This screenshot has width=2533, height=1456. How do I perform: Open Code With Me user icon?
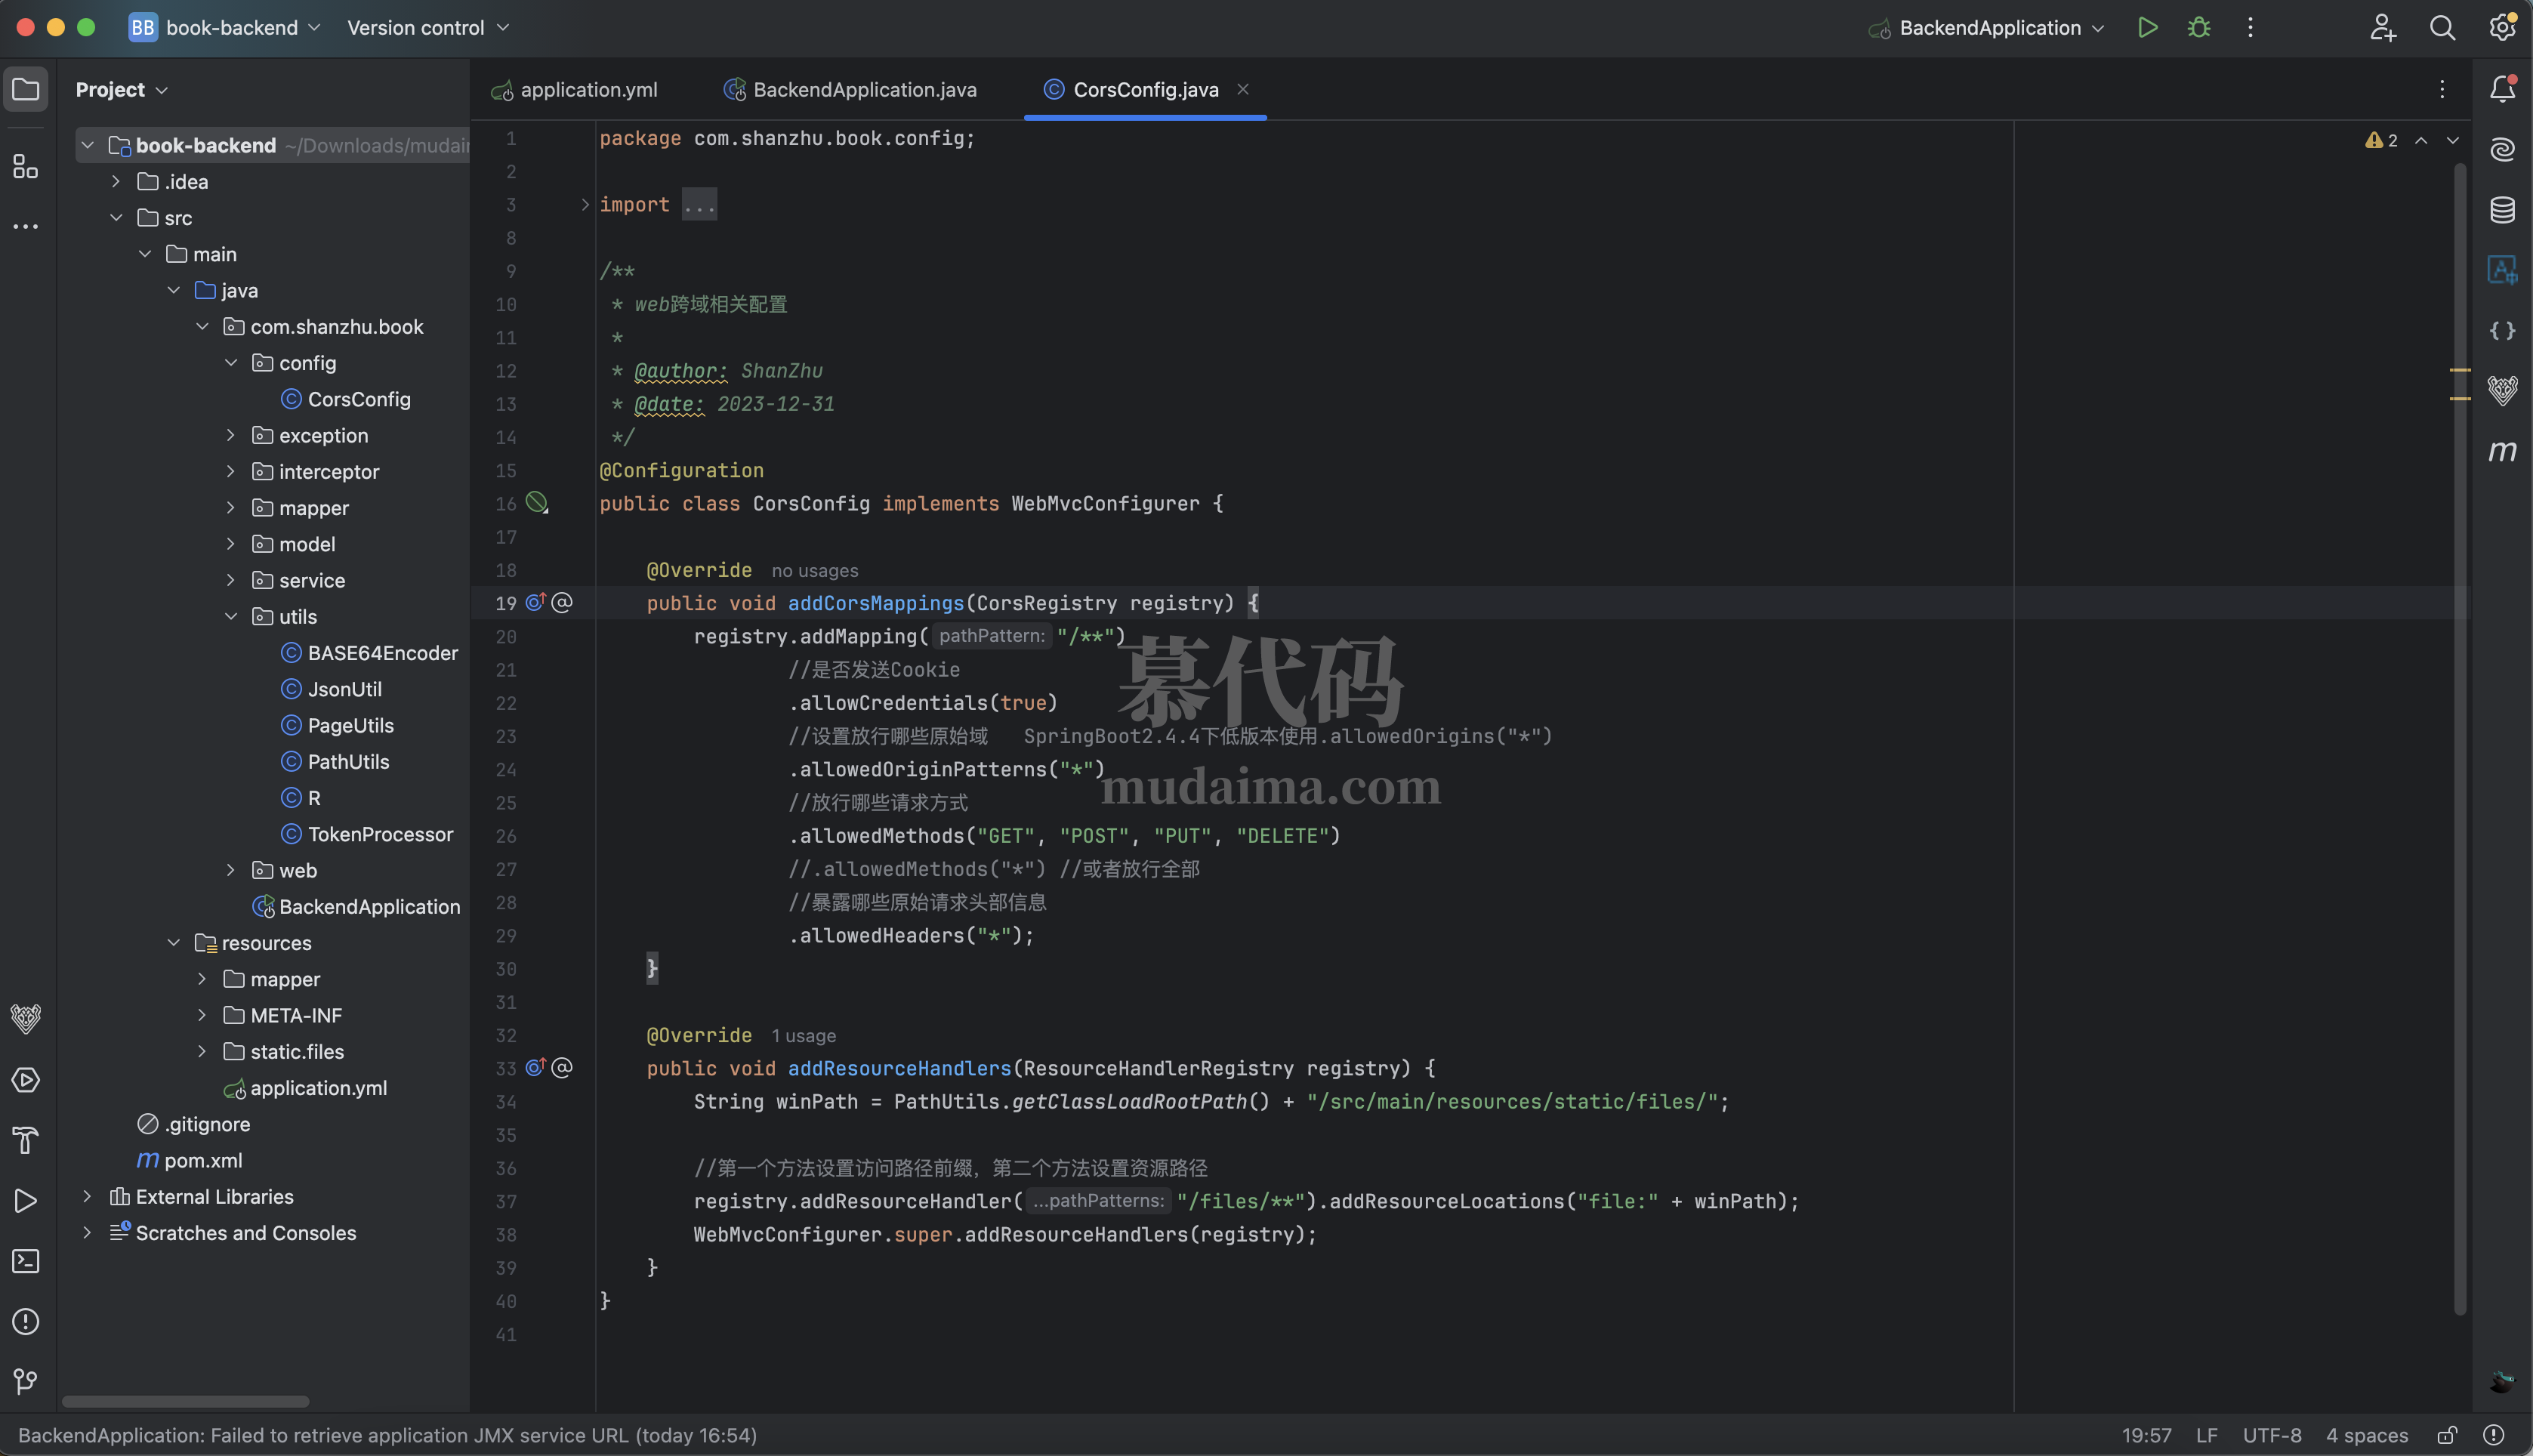tap(2382, 27)
